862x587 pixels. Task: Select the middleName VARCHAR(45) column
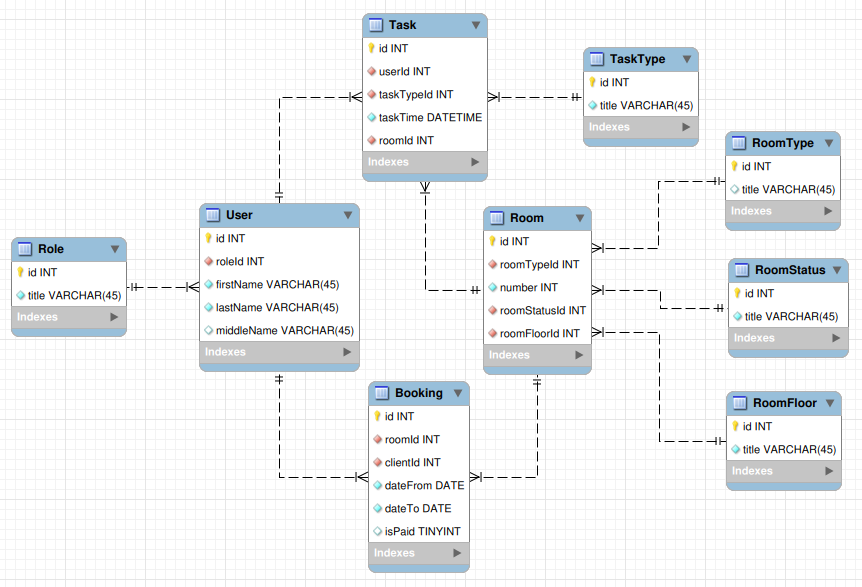click(x=284, y=330)
